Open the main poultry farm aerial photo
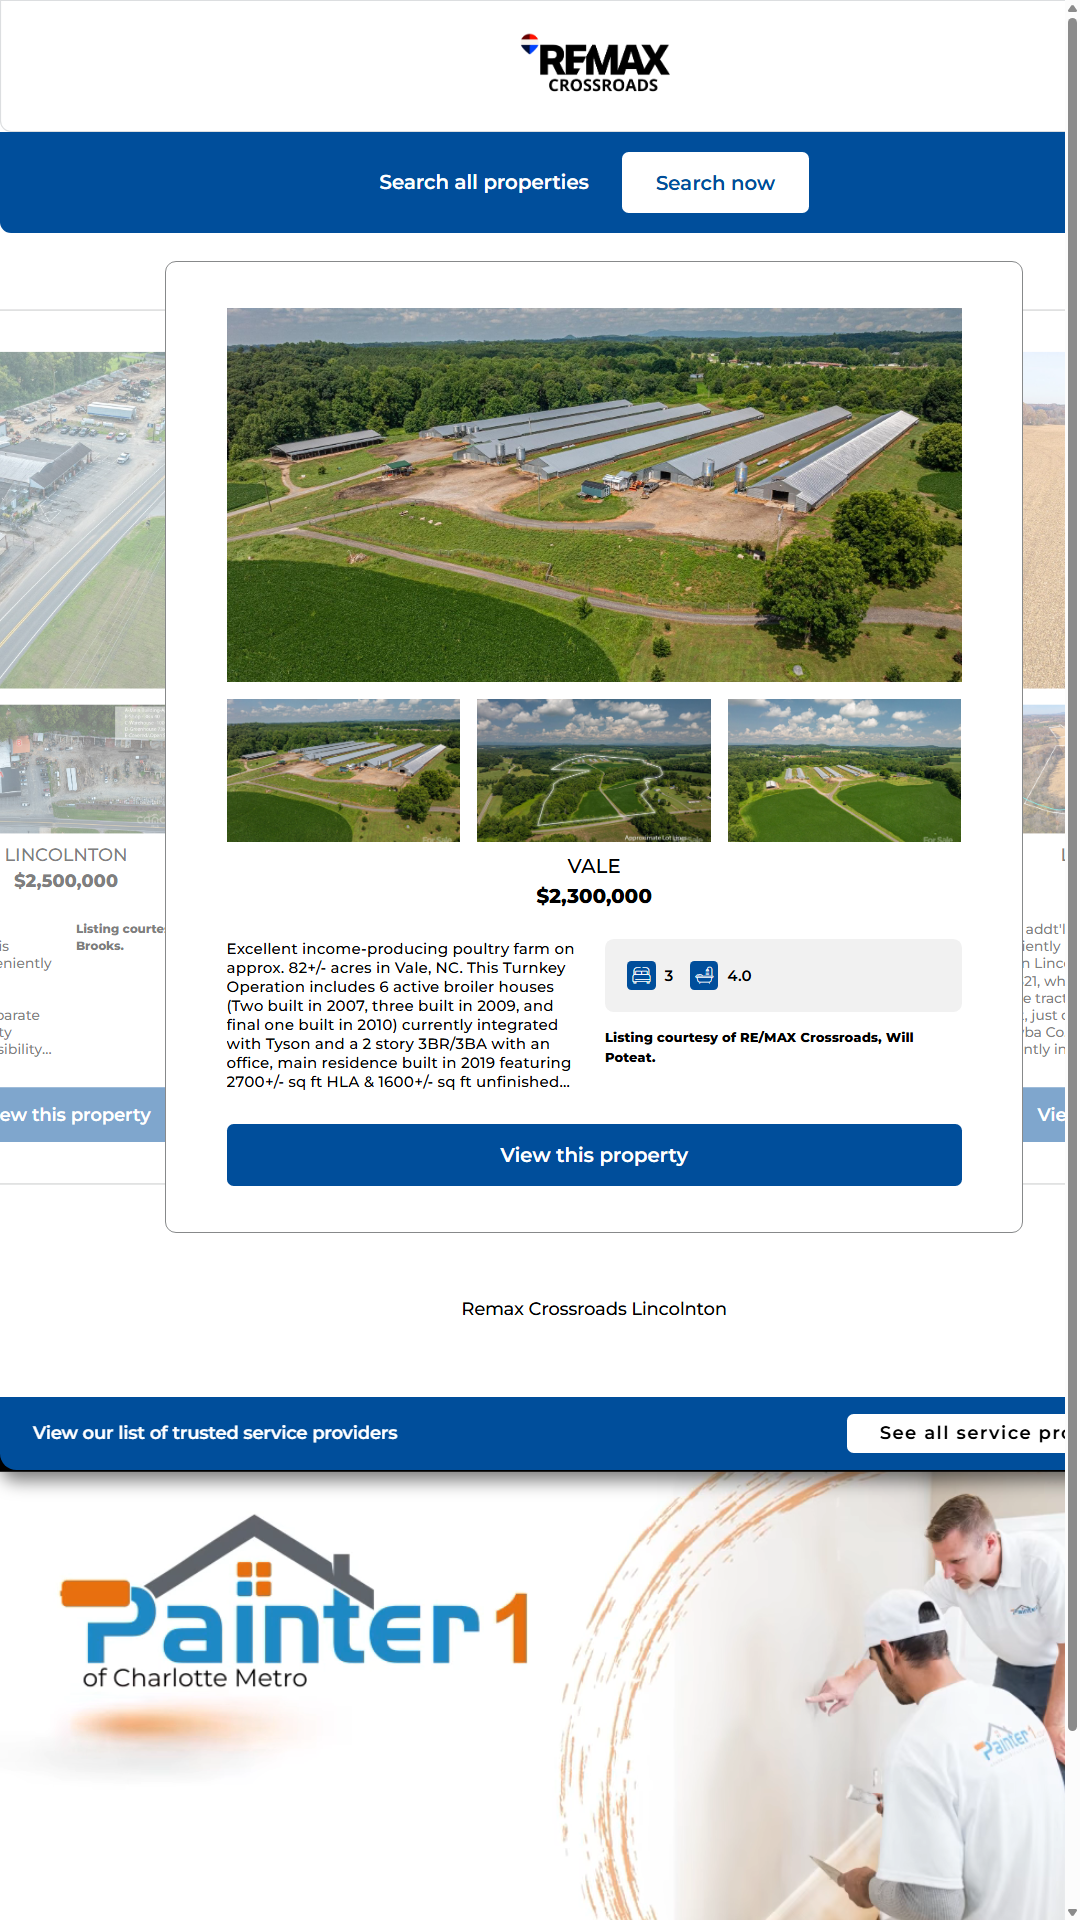Screen dimensions: 1080x1920 tap(594, 495)
